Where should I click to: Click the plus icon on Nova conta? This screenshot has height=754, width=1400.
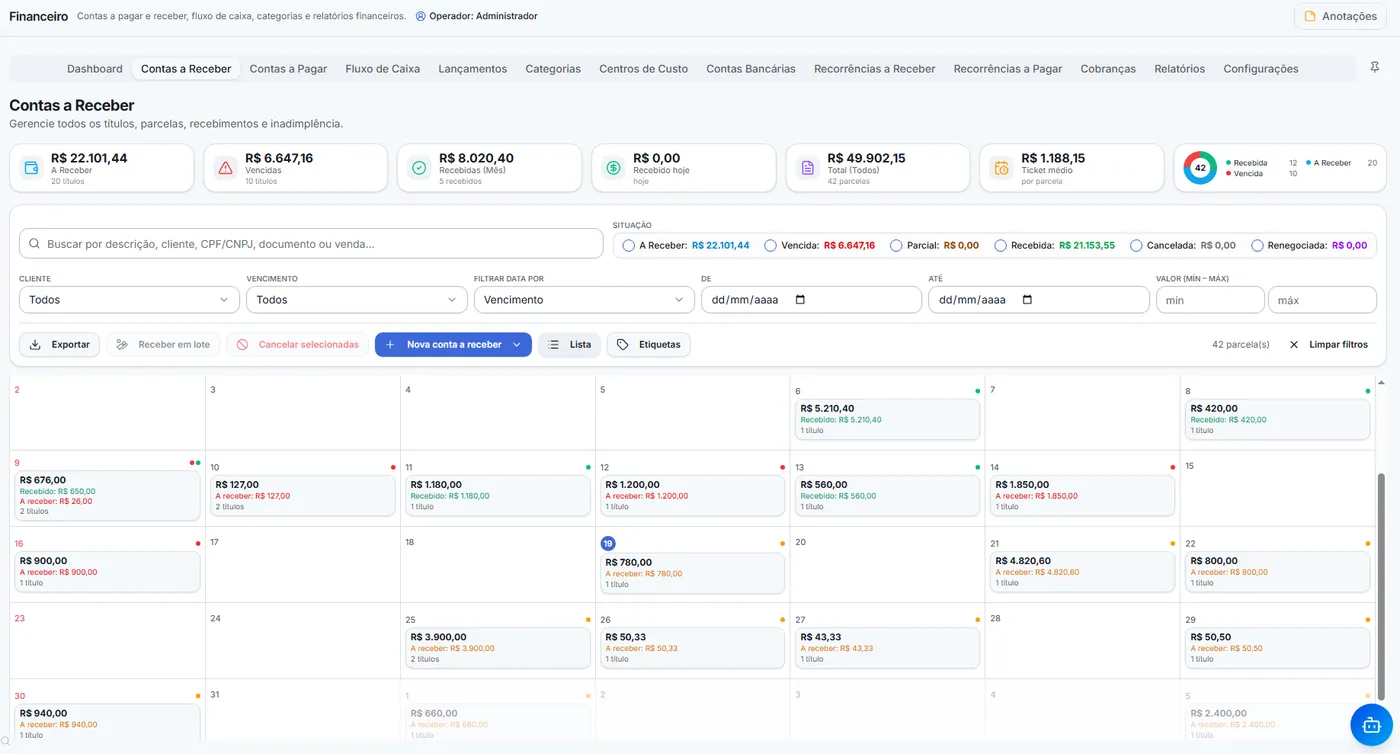tap(390, 345)
